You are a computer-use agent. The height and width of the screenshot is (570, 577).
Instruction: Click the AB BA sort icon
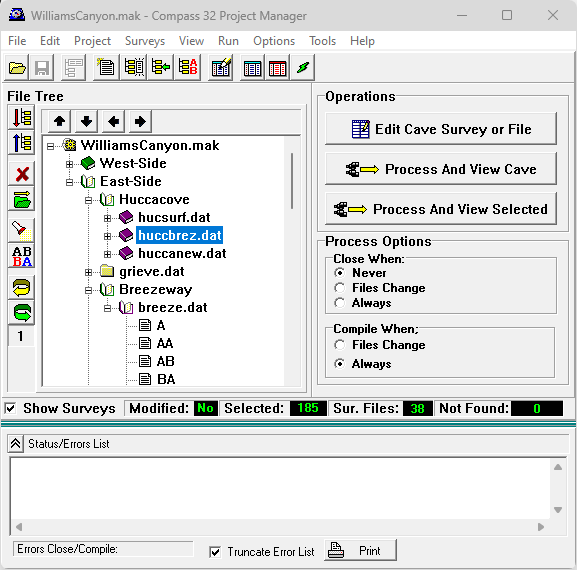pyautogui.click(x=21, y=256)
